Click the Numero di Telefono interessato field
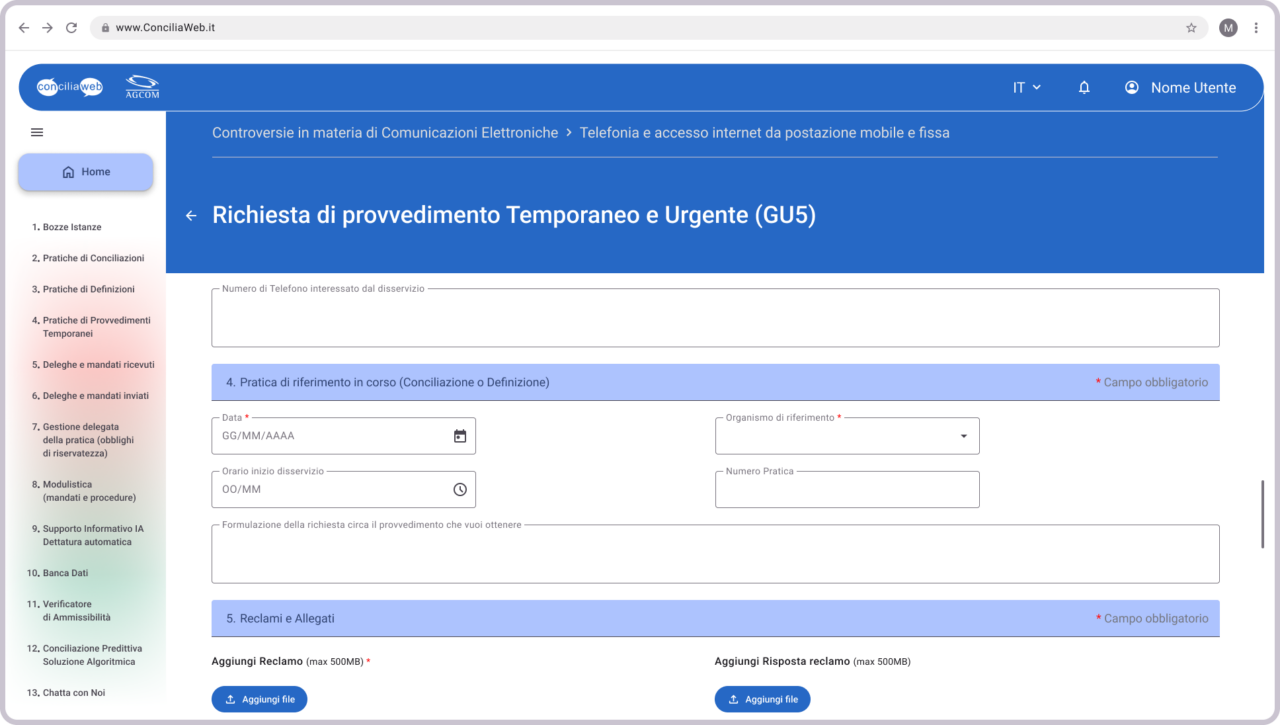Image resolution: width=1280 pixels, height=725 pixels. coord(715,318)
